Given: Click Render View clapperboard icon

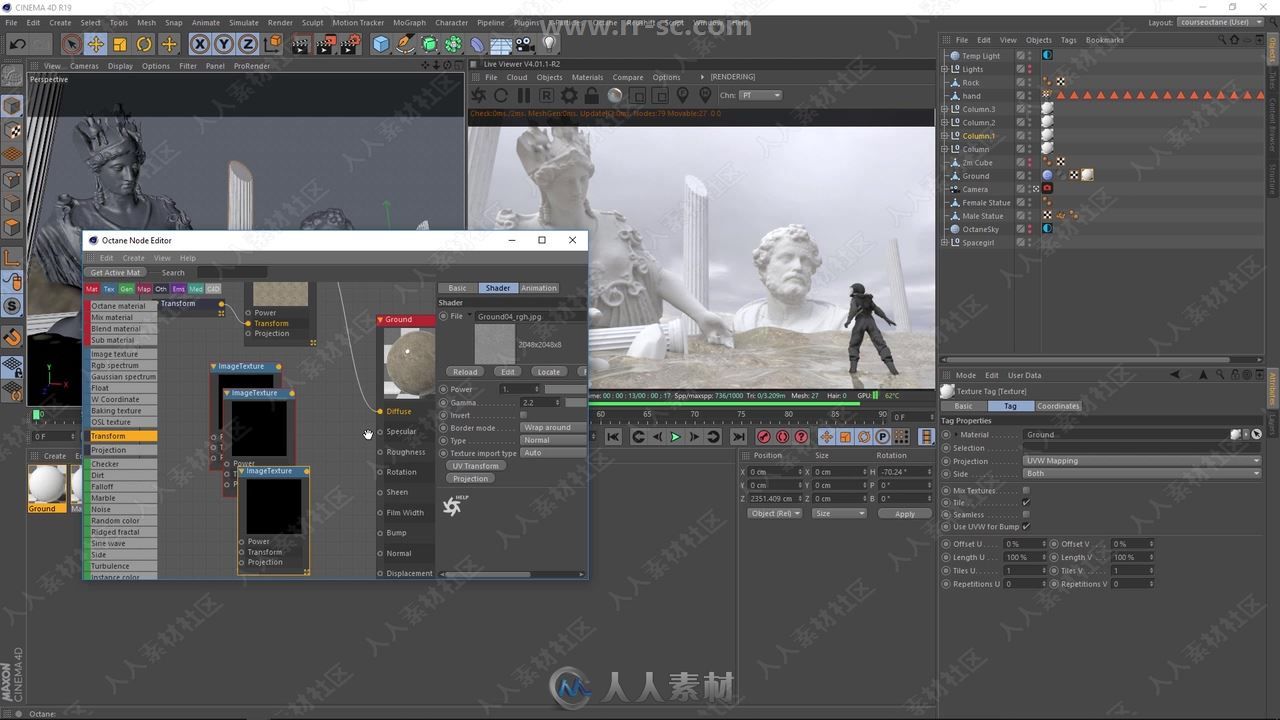Looking at the screenshot, I should (301, 44).
